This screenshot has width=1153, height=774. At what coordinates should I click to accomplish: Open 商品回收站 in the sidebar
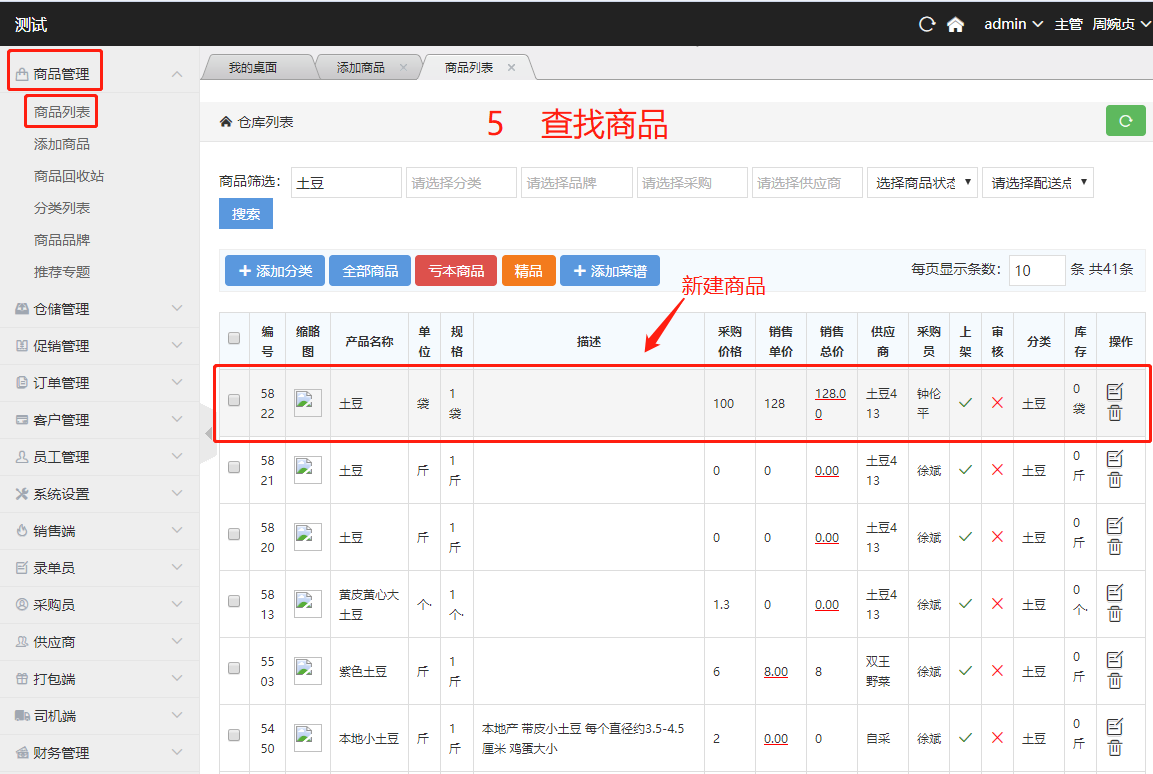point(69,176)
